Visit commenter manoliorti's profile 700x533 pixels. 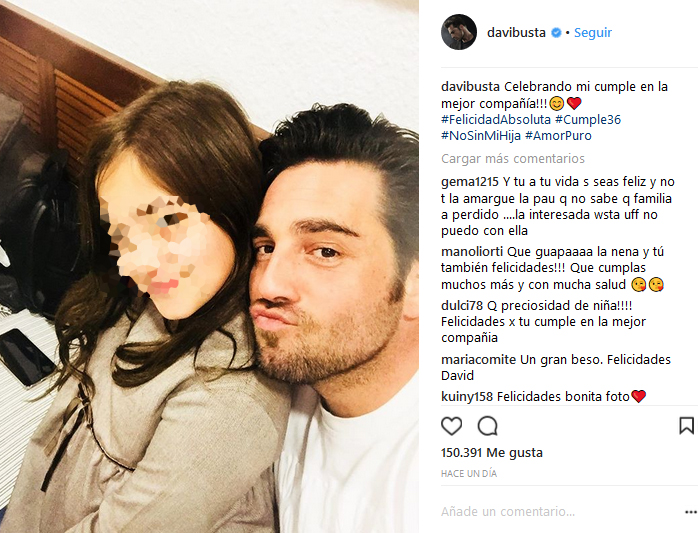(x=472, y=252)
